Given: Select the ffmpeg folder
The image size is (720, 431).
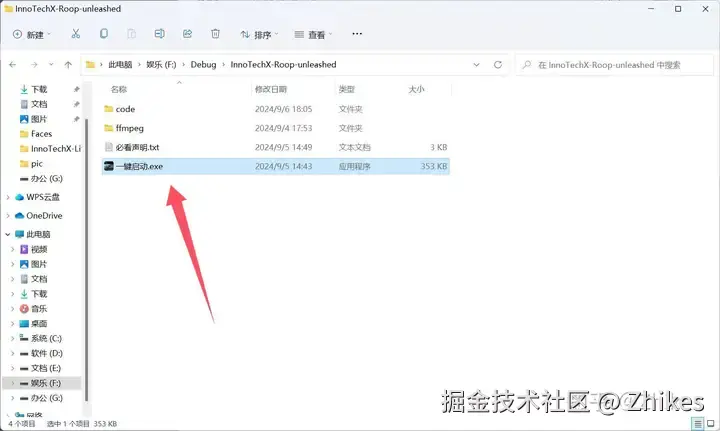Looking at the screenshot, I should pyautogui.click(x=276, y=128).
